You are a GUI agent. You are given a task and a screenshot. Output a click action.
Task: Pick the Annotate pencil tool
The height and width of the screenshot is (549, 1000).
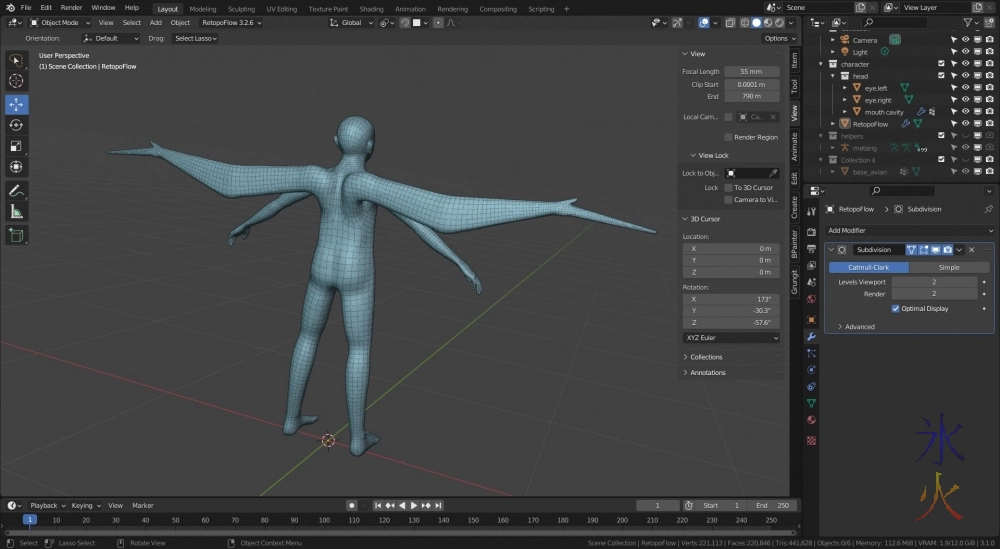tap(16, 190)
